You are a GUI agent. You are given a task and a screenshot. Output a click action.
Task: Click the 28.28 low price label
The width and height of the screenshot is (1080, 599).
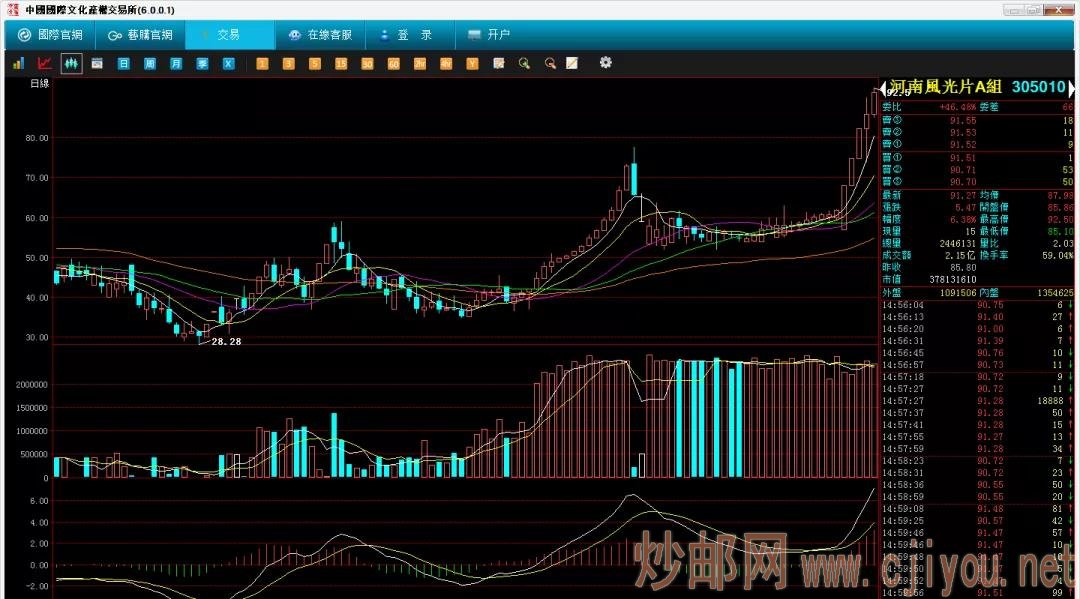(227, 341)
